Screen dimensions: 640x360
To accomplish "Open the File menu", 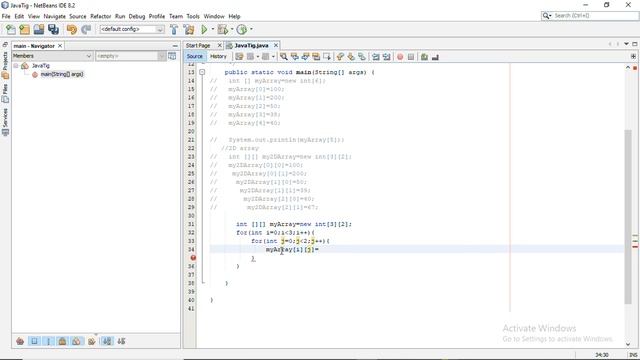I will click(x=6, y=16).
